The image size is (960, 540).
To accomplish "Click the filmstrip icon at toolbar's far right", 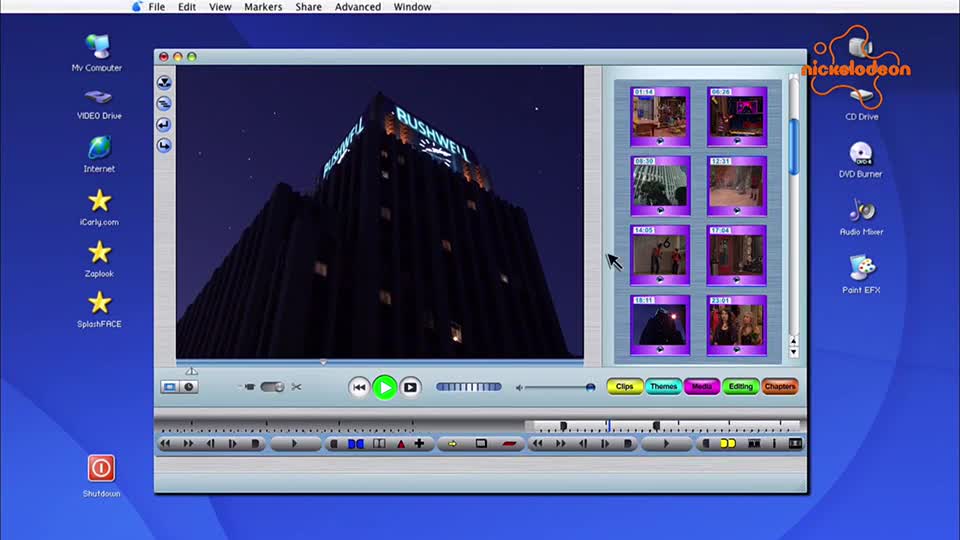I will 795,443.
